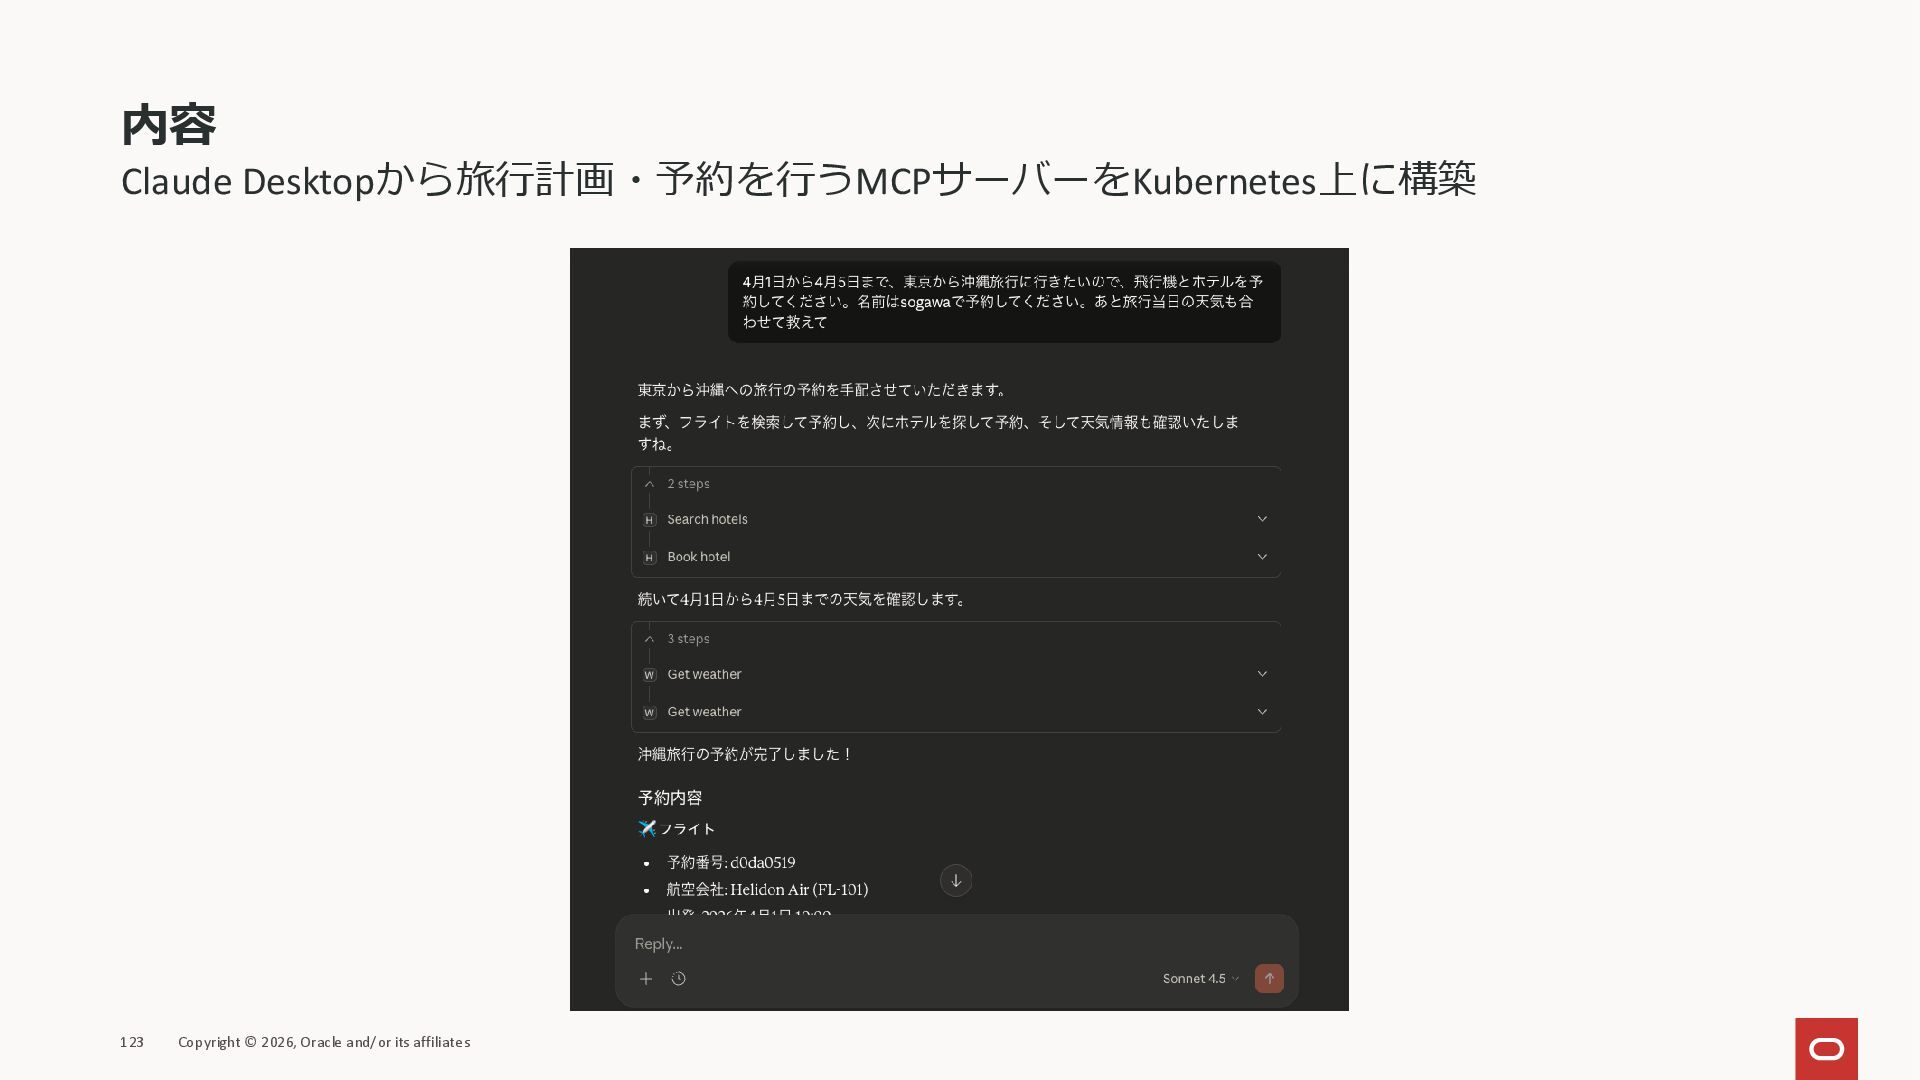Click the H icon beside Search hotels
This screenshot has height=1080, width=1920.
point(650,520)
